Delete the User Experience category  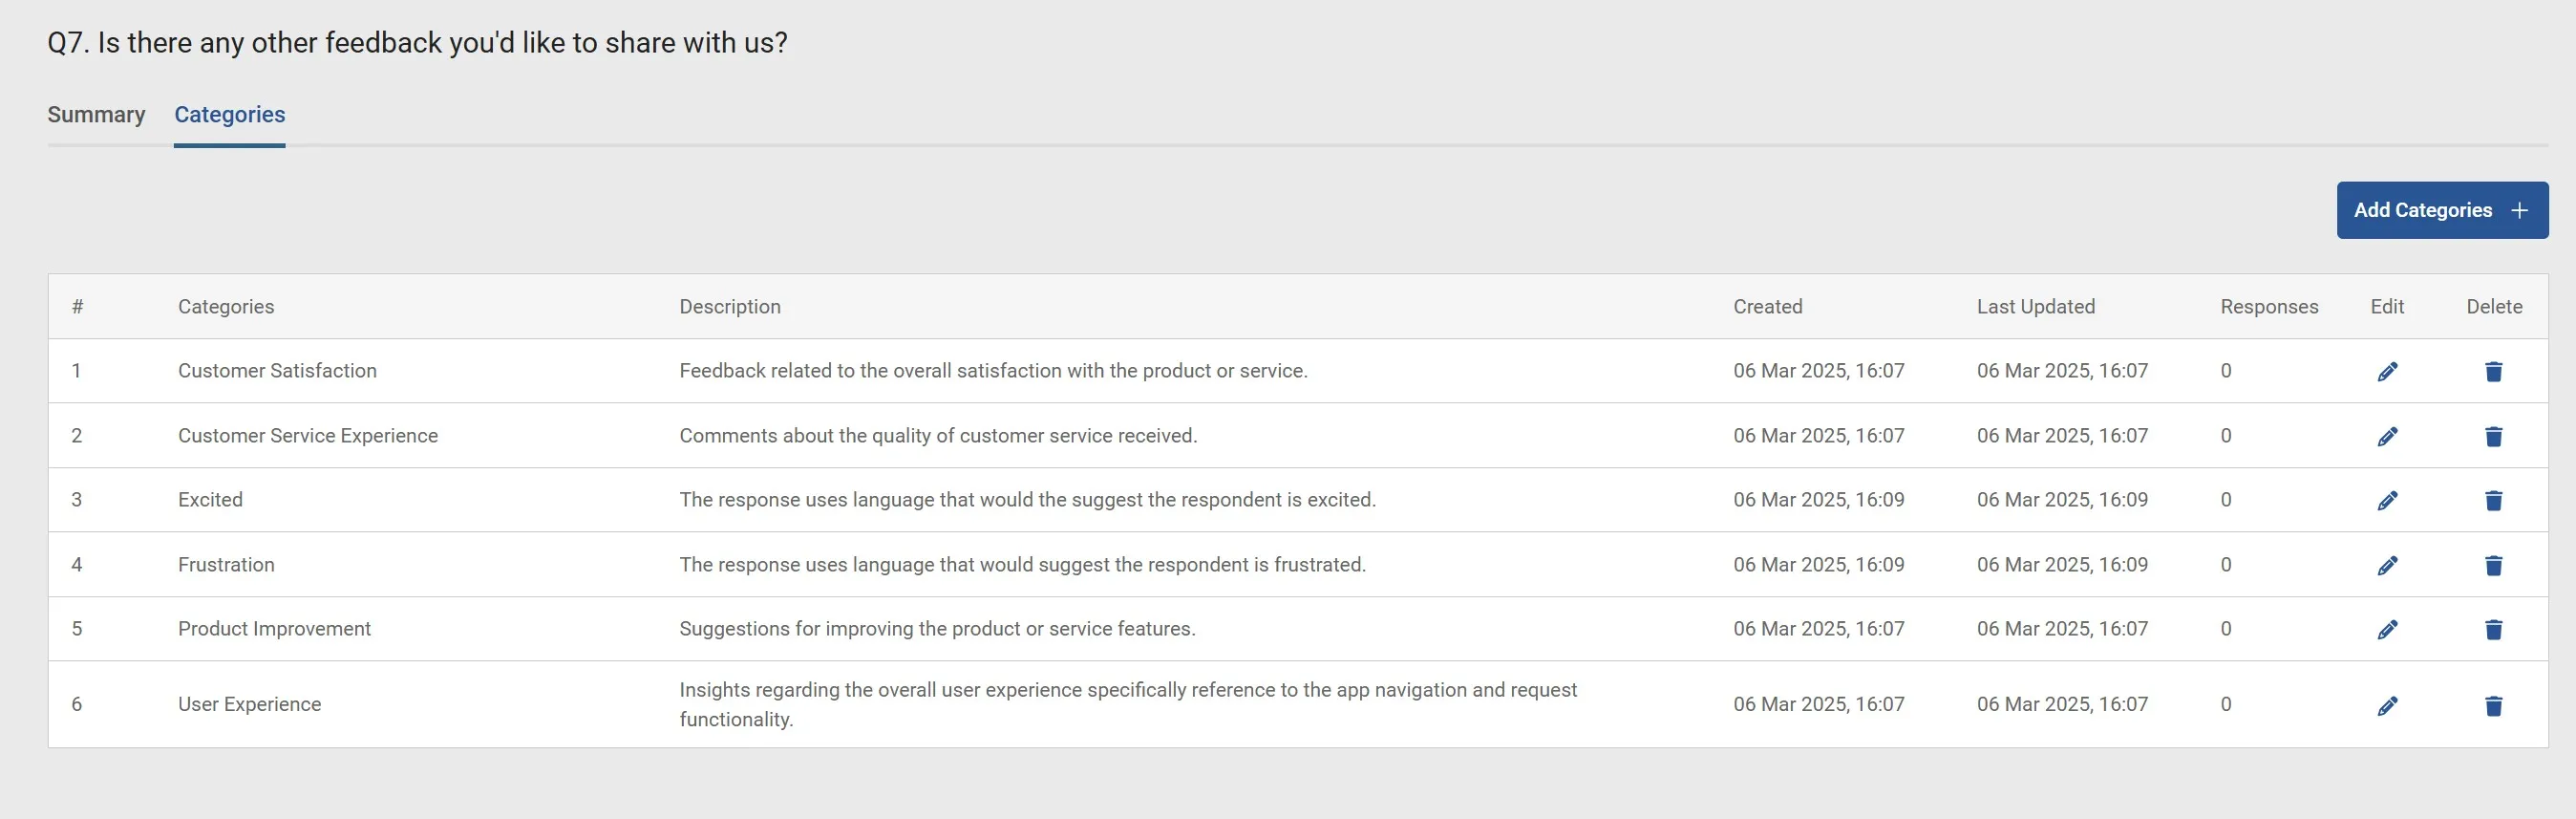[x=2493, y=707]
